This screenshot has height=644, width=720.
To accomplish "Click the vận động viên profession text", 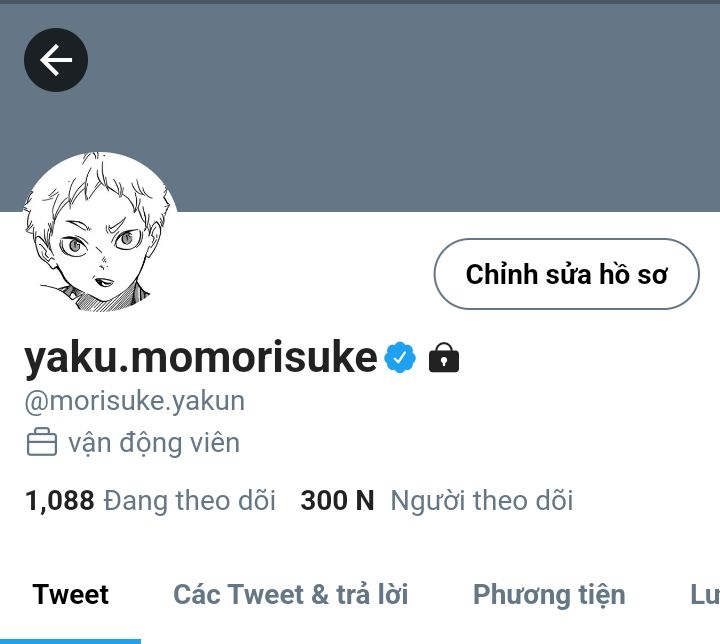I will 154,443.
